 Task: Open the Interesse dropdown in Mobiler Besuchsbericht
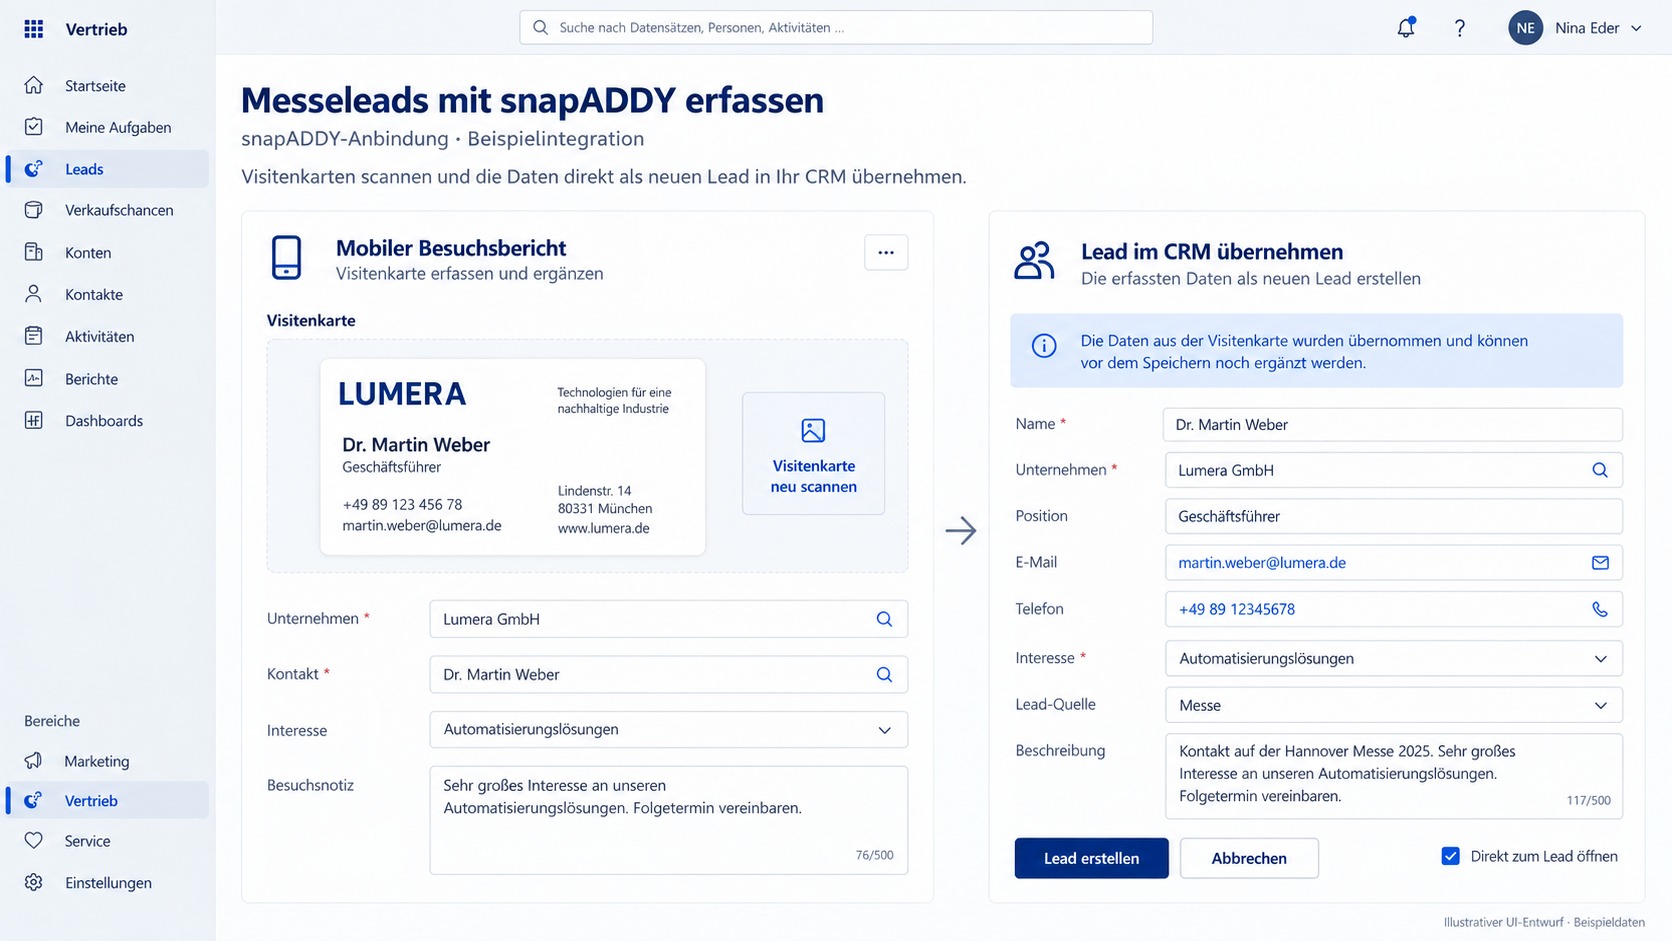click(x=668, y=729)
